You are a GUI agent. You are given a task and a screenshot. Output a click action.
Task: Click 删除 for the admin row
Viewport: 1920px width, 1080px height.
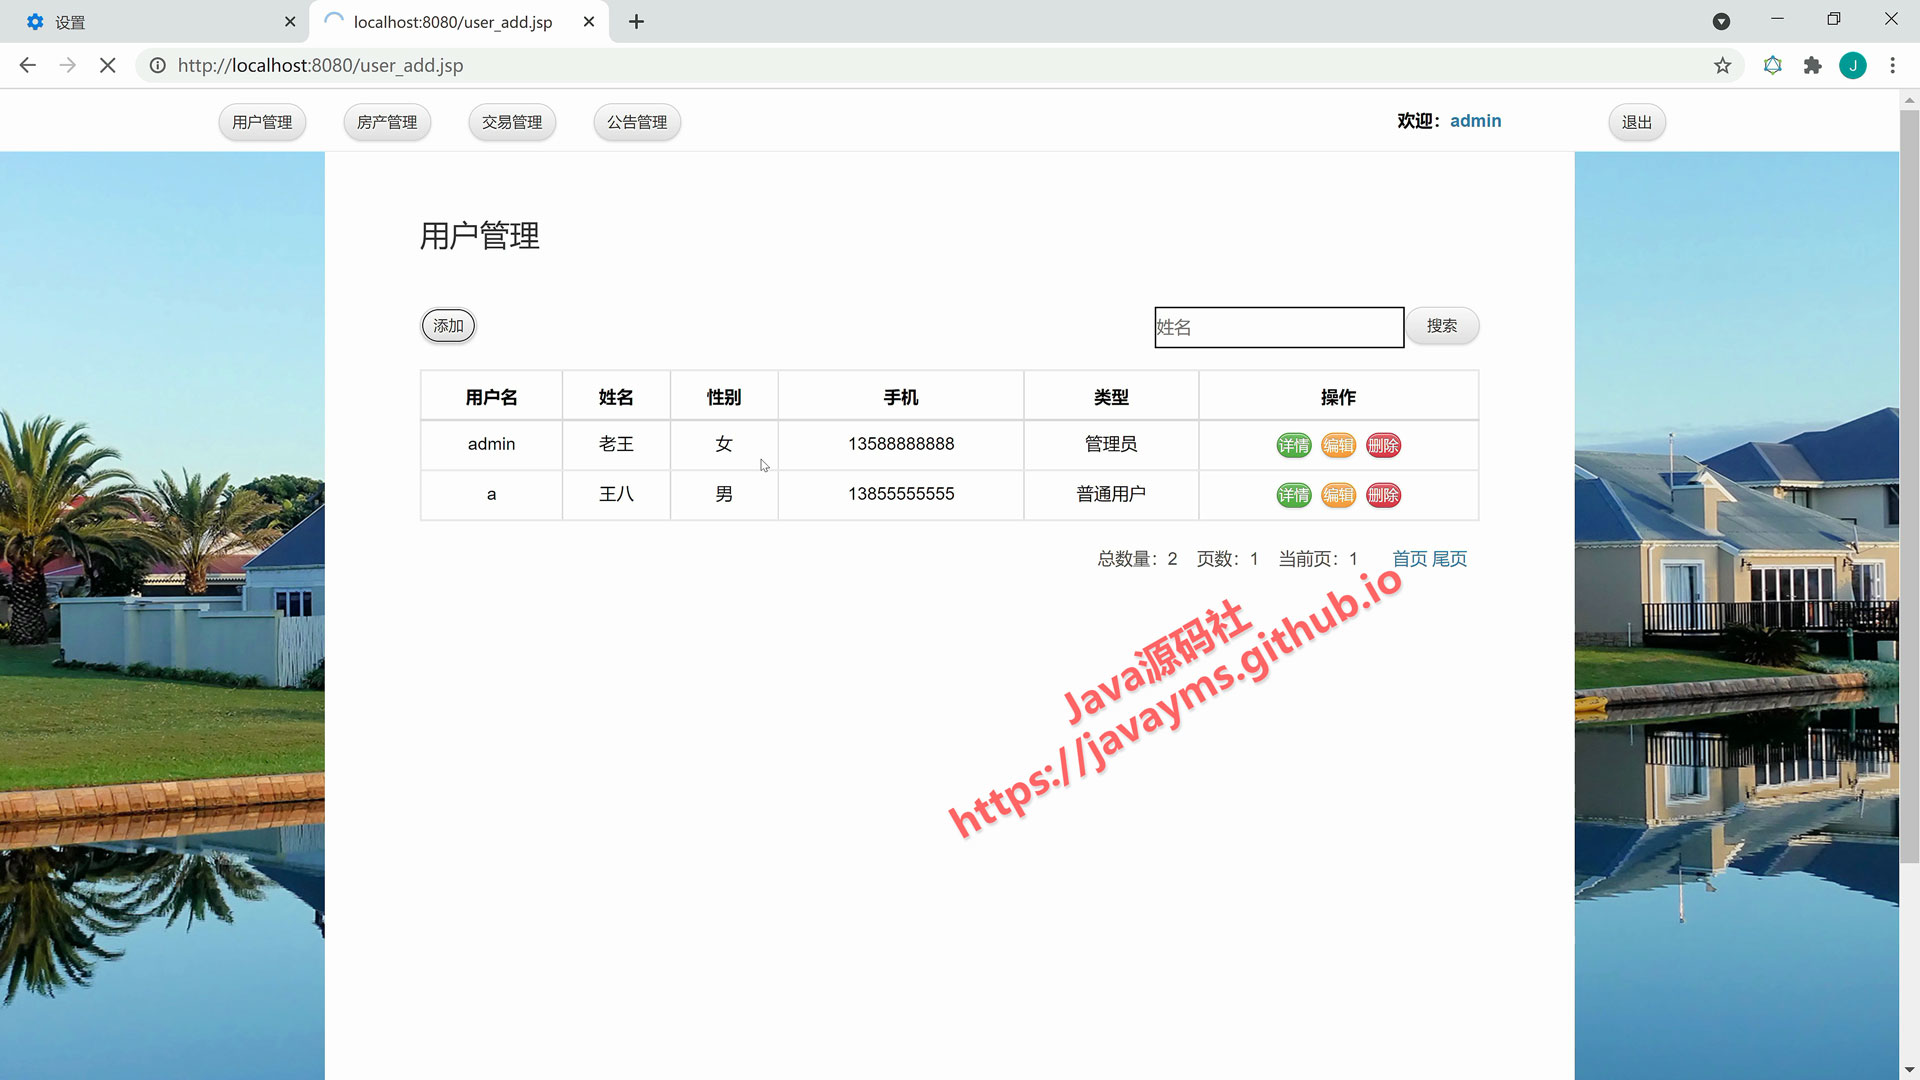(1383, 445)
